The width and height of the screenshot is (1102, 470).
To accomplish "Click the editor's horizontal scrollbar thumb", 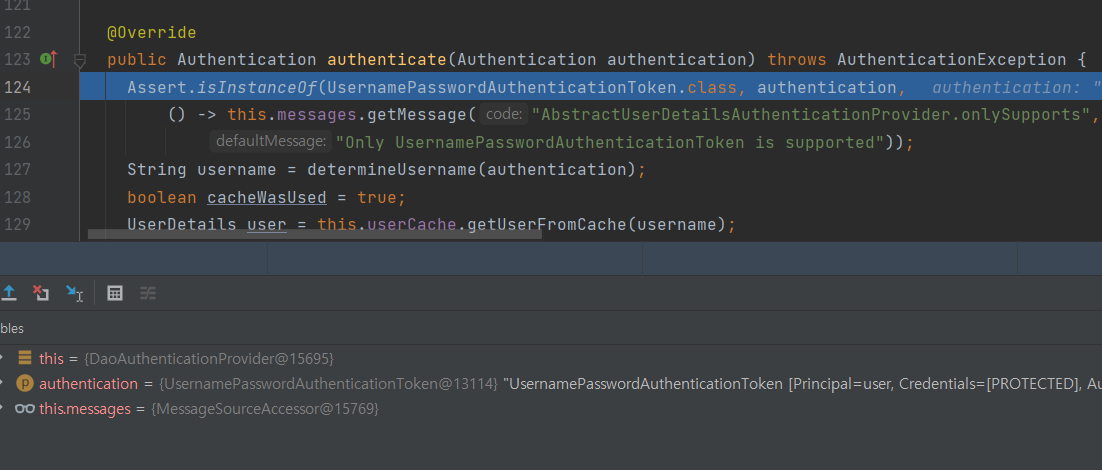I will pyautogui.click(x=315, y=233).
